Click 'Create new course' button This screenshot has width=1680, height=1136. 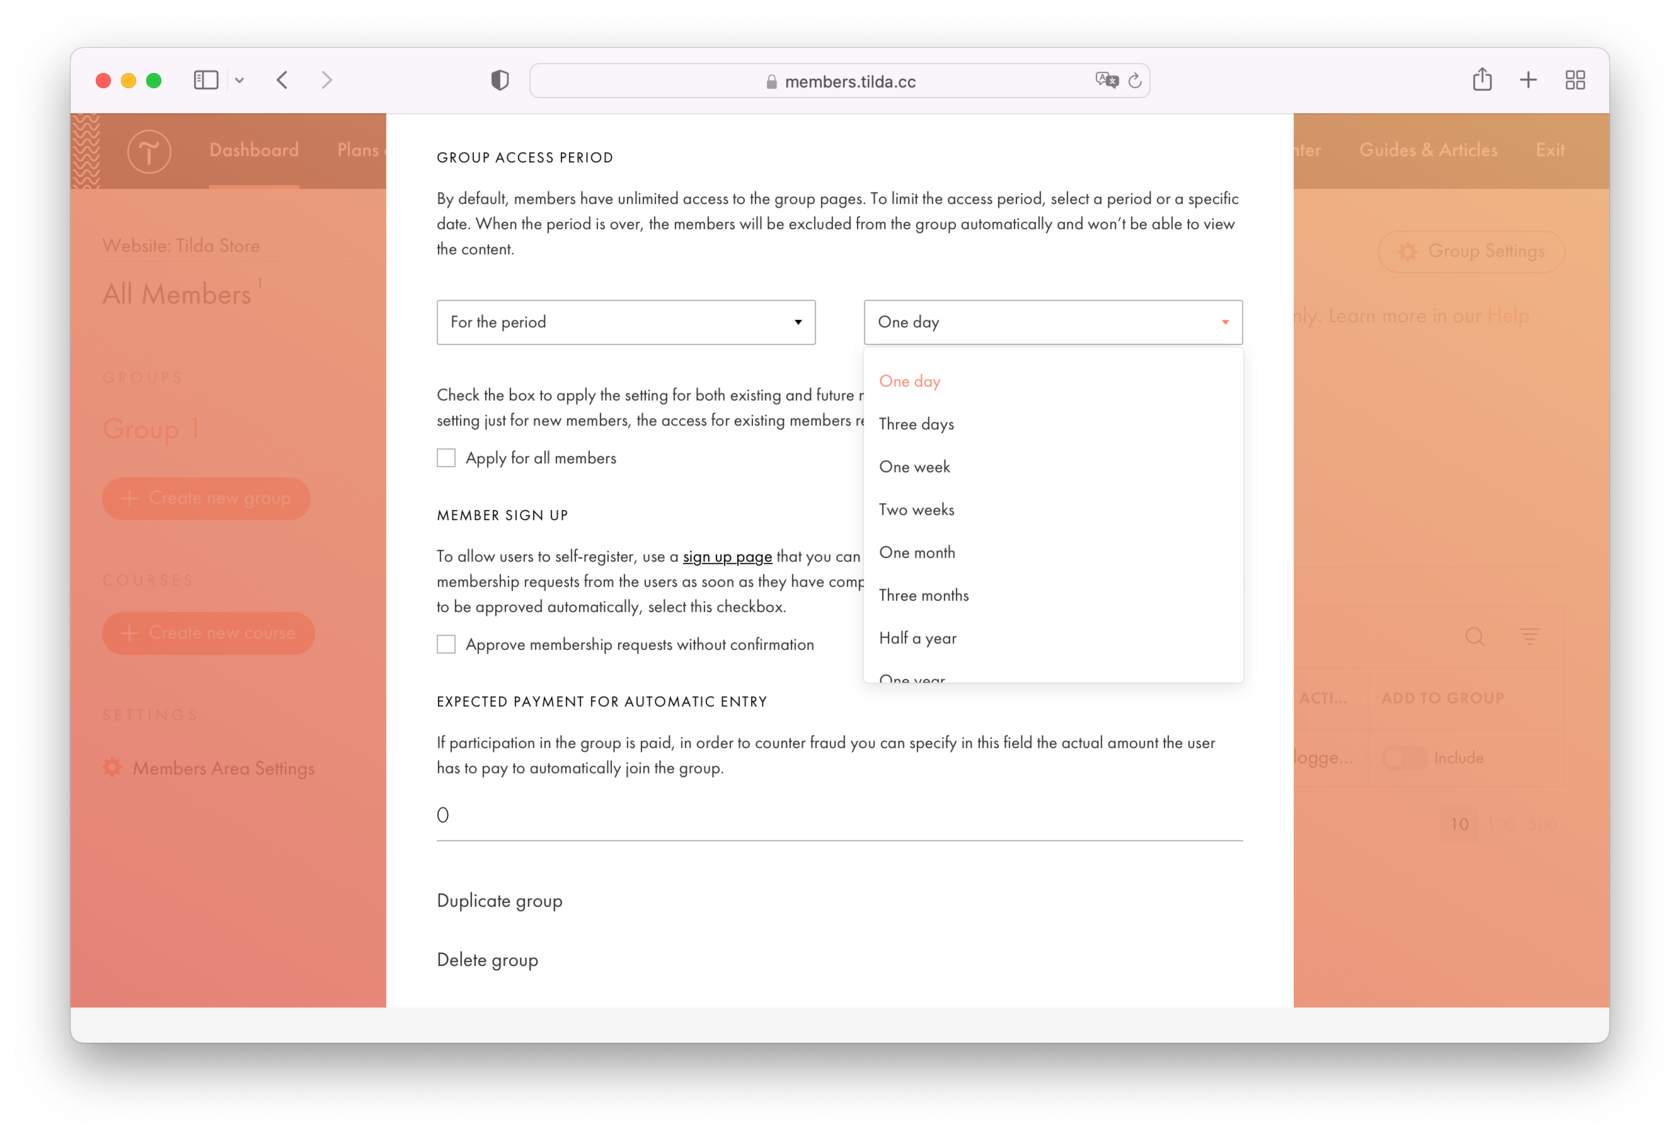[x=208, y=633]
